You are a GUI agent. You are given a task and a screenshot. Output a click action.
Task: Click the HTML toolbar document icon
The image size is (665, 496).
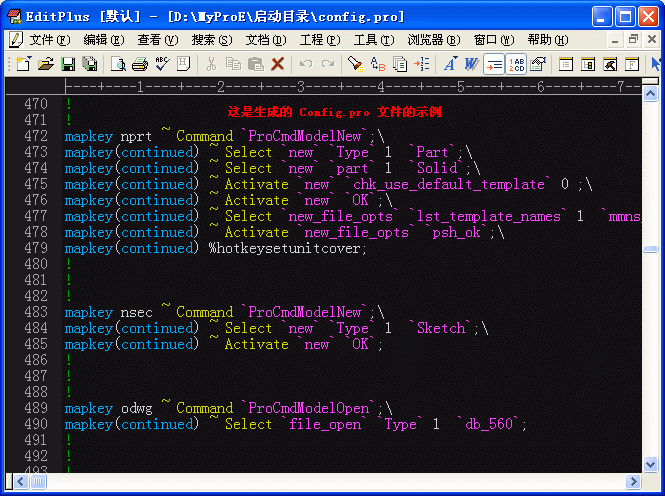click(x=184, y=64)
